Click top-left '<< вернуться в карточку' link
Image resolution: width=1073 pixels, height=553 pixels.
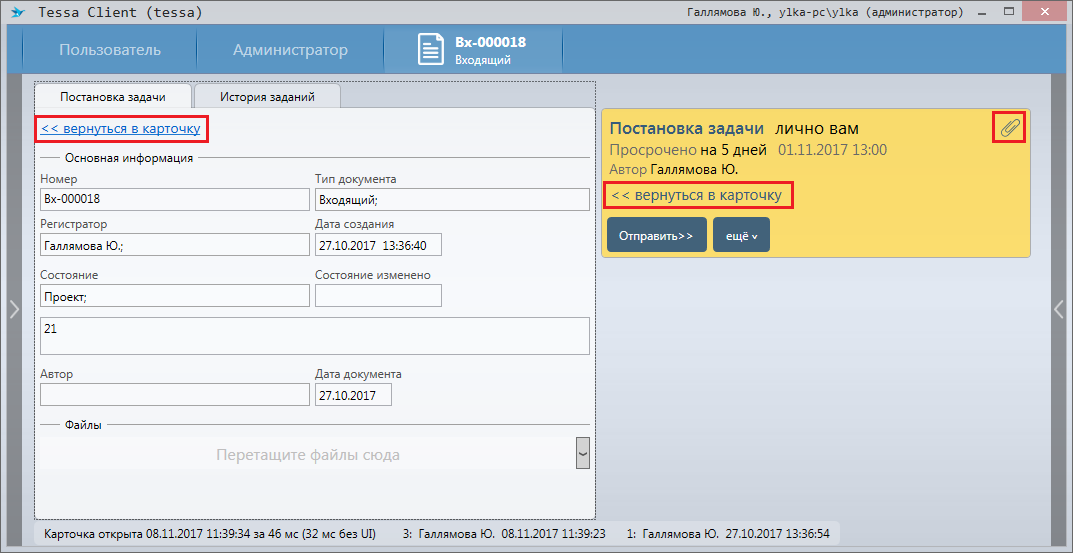(x=121, y=129)
